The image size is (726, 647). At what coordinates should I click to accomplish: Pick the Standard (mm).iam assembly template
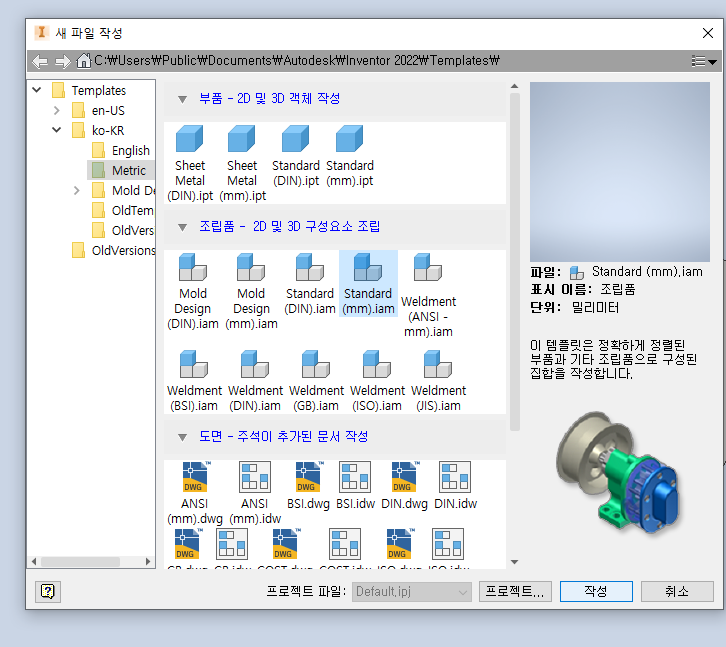click(x=368, y=284)
